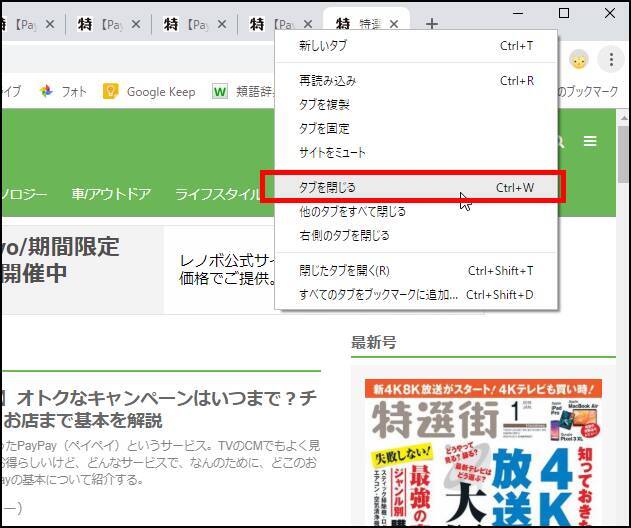631x528 pixels.
Task: Select タブを複製 menu entry
Action: 324,104
